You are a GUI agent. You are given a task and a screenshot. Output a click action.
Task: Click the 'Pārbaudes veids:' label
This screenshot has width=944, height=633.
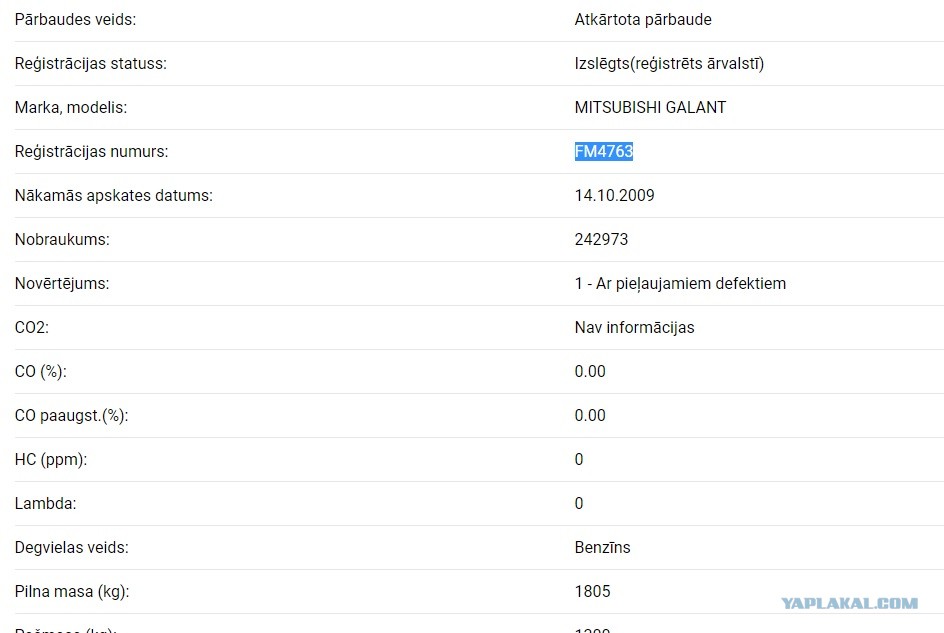pos(75,20)
